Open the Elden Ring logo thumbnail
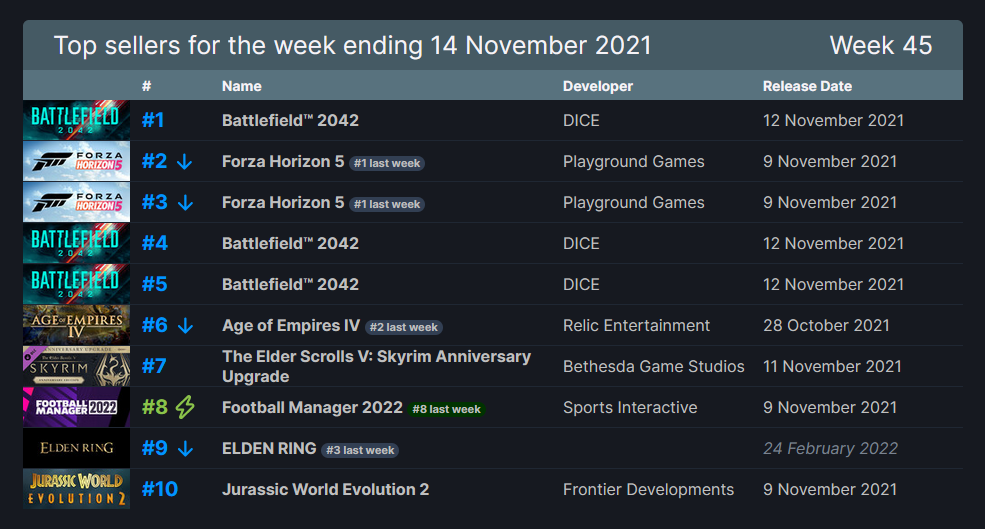Viewport: 985px width, 529px height. pos(77,448)
